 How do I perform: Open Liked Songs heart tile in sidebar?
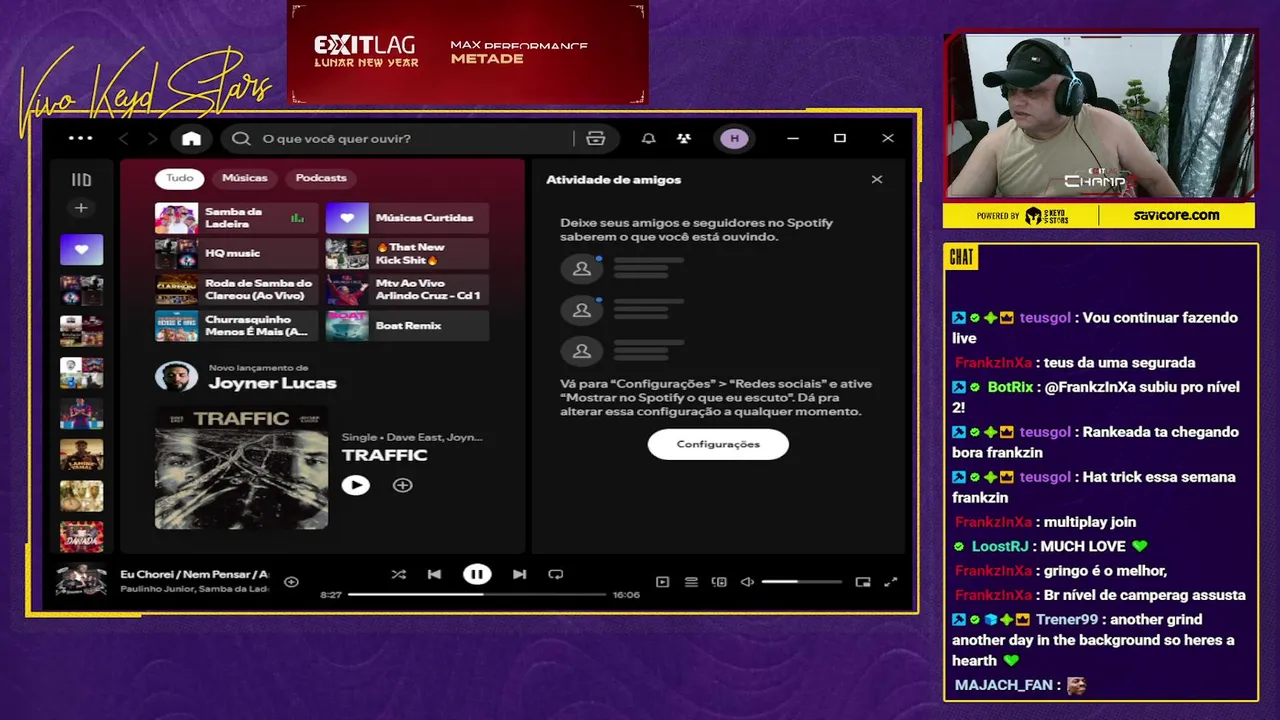tap(81, 249)
